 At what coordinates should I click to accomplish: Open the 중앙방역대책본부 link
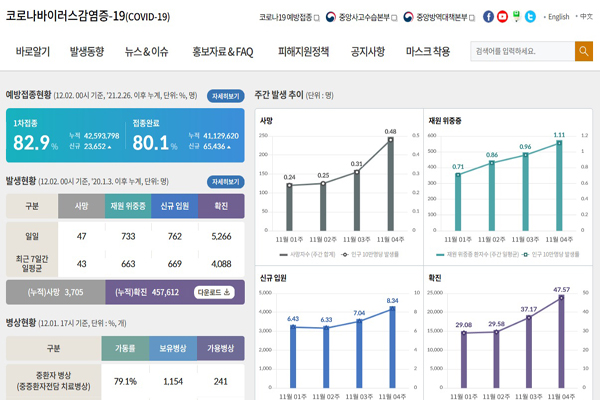point(442,17)
